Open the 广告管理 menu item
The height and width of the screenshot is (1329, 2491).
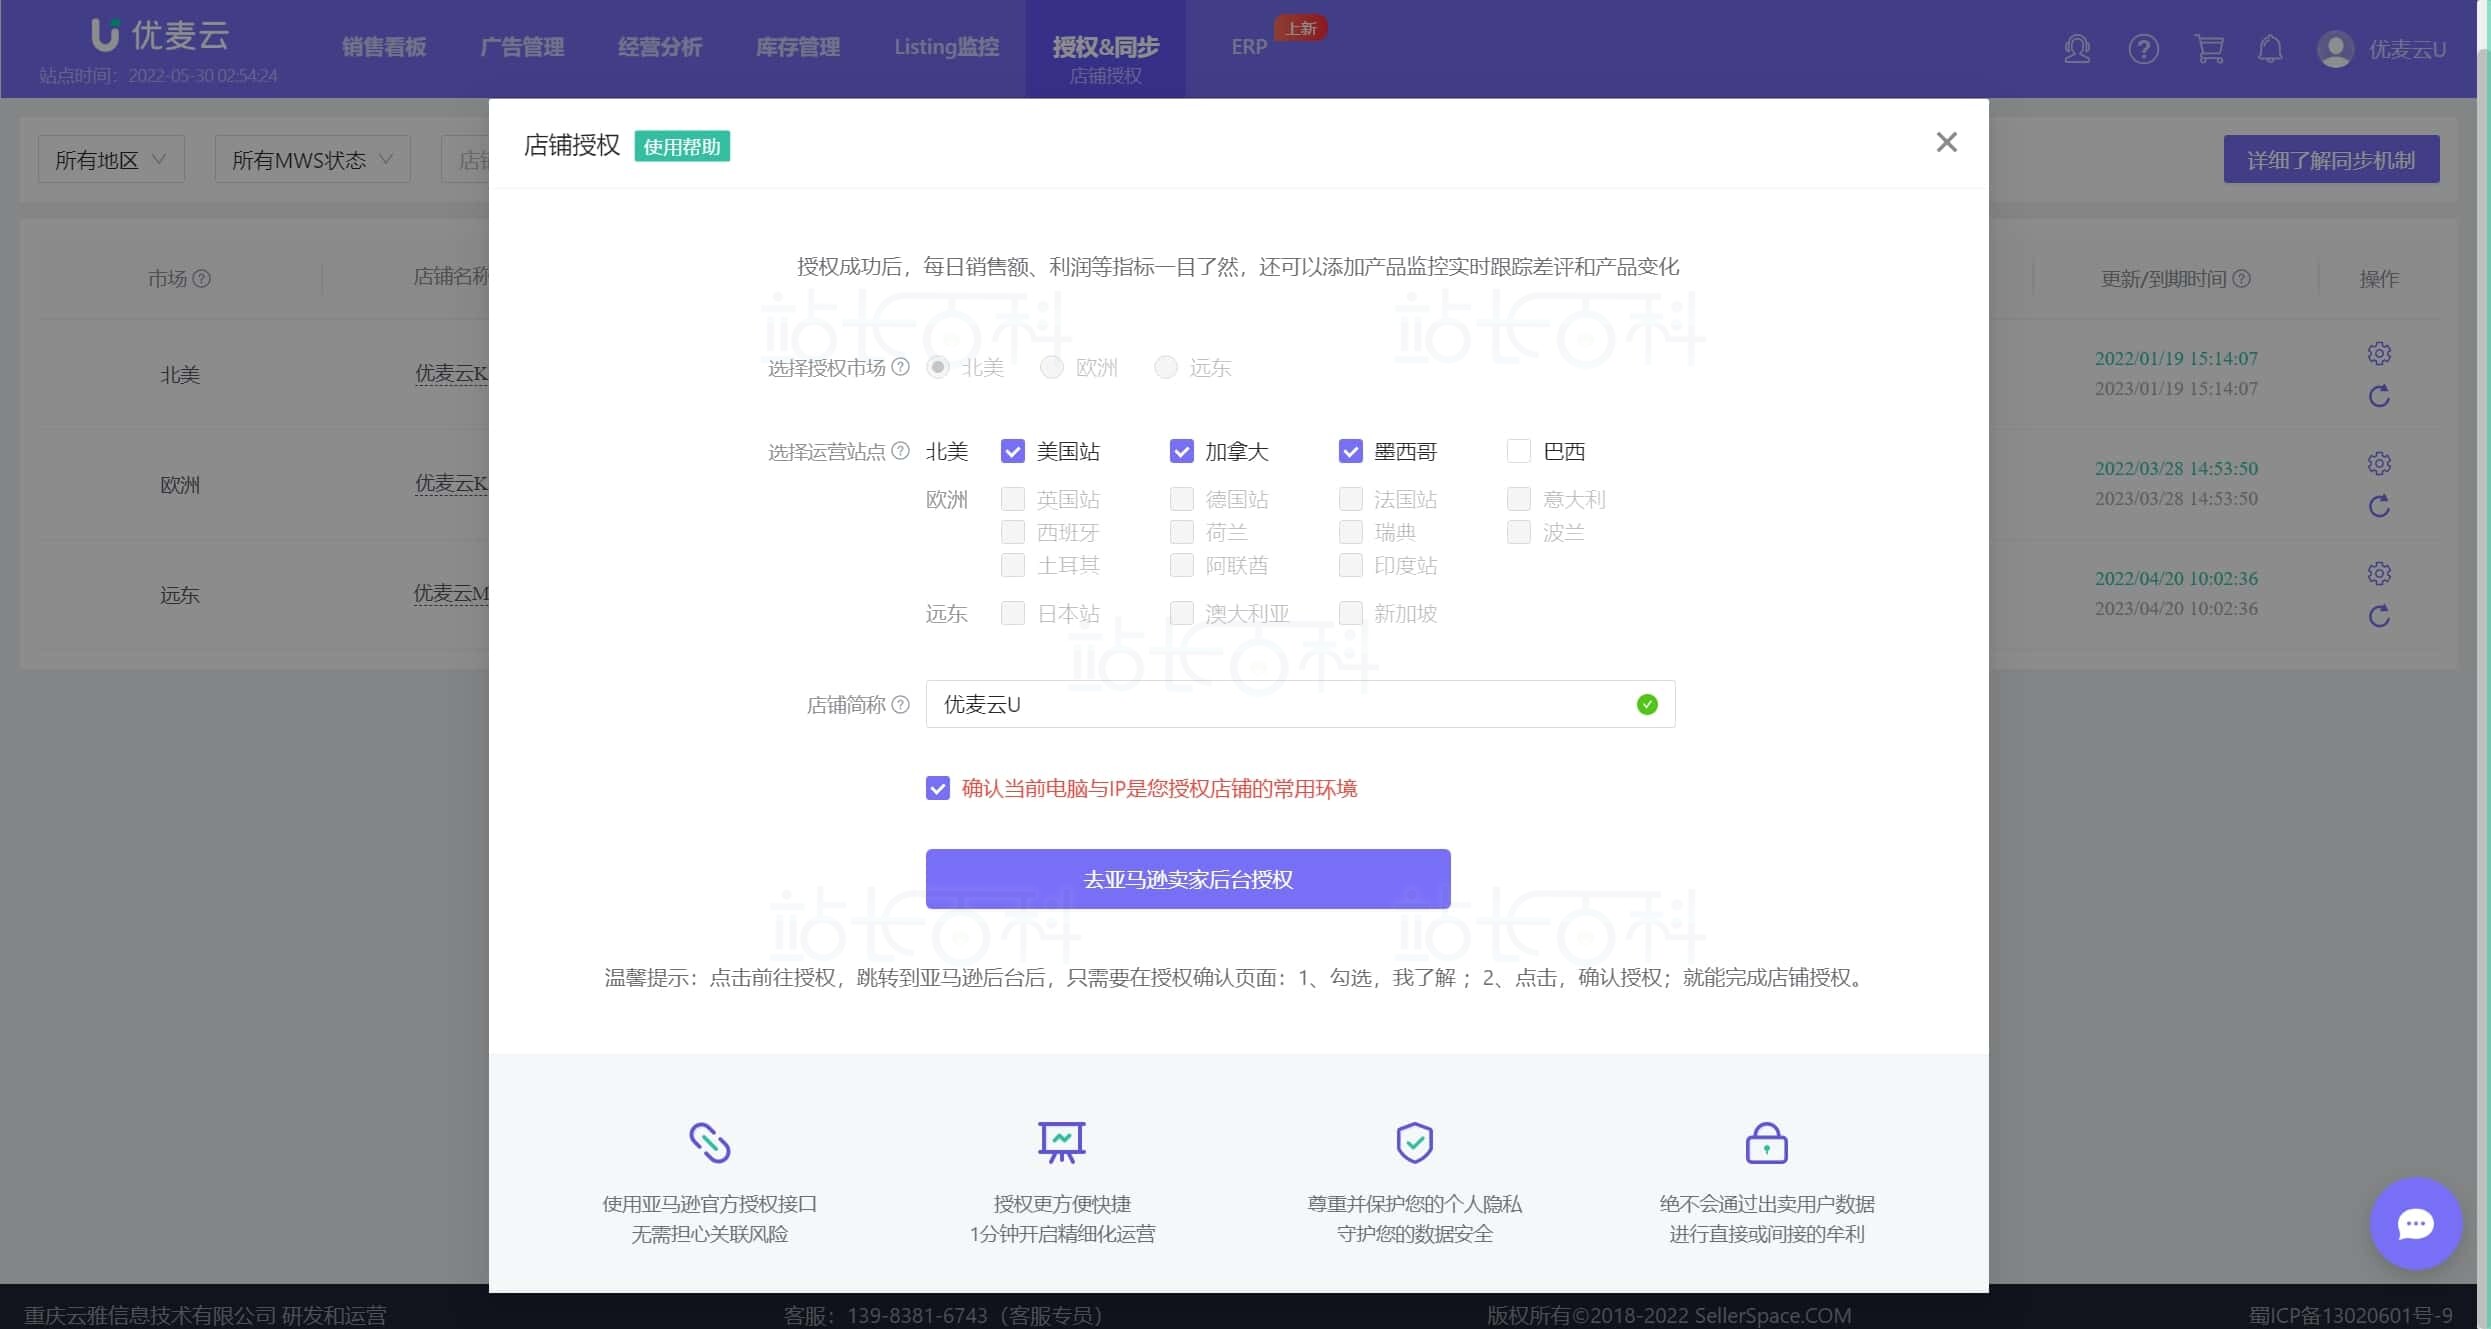[x=522, y=47]
